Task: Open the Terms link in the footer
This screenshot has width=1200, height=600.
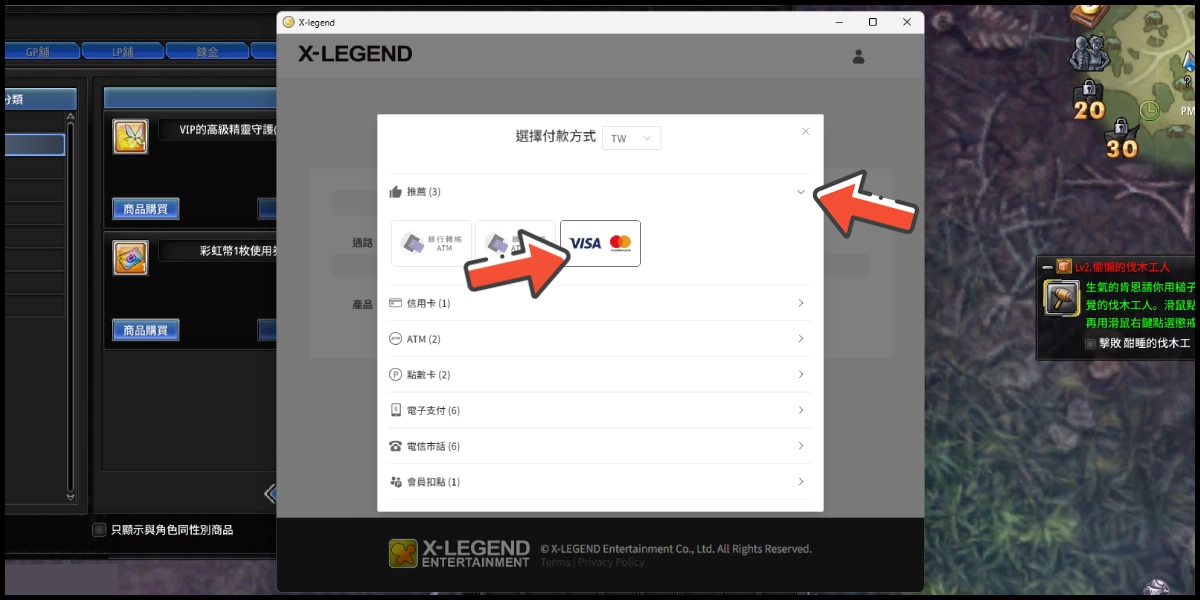Action: coord(555,562)
